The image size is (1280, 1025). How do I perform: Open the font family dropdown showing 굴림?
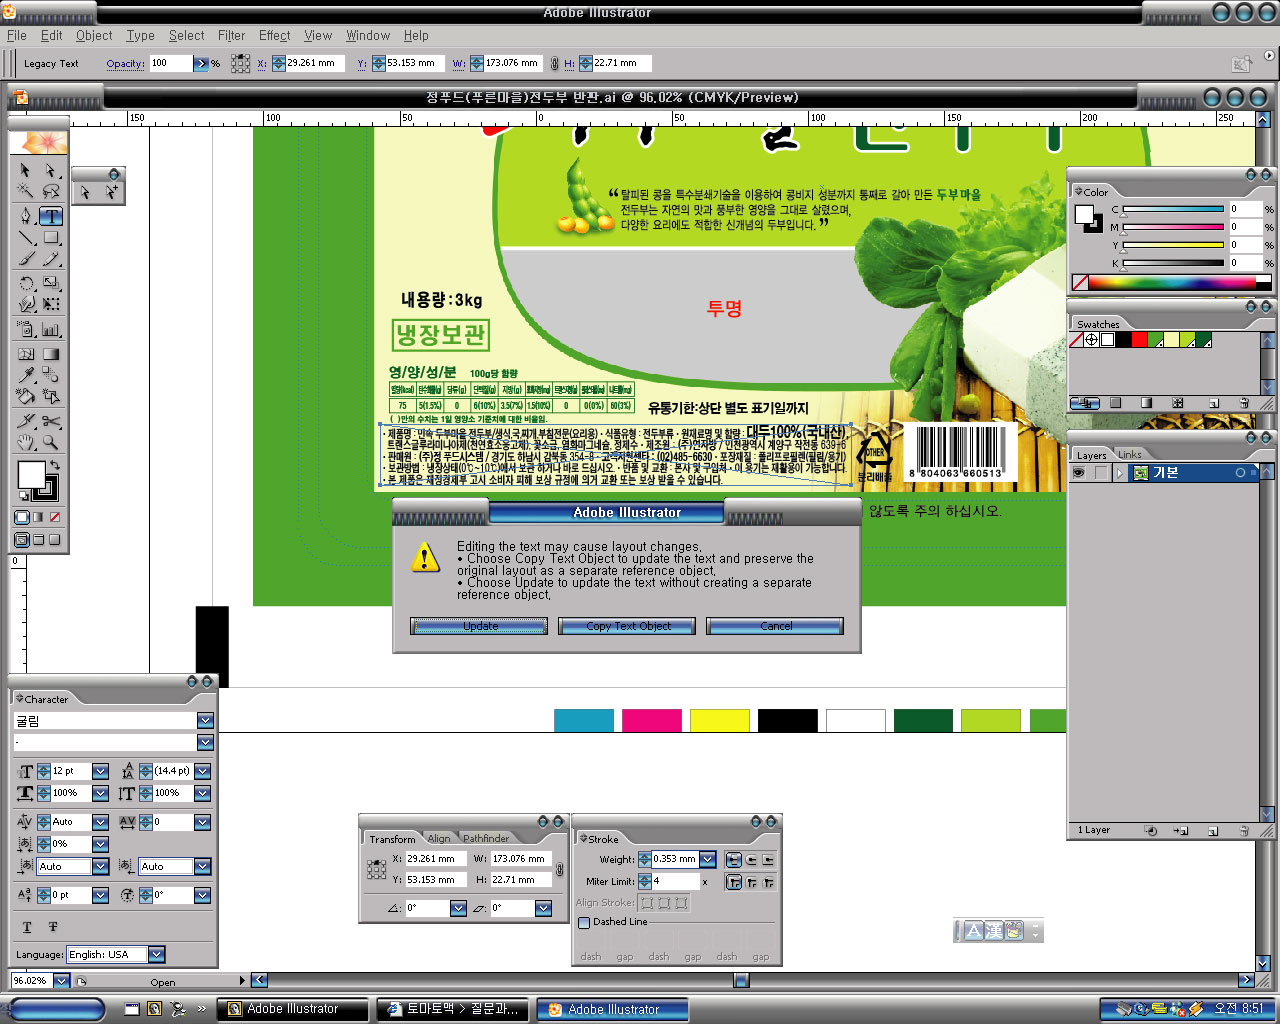click(205, 721)
